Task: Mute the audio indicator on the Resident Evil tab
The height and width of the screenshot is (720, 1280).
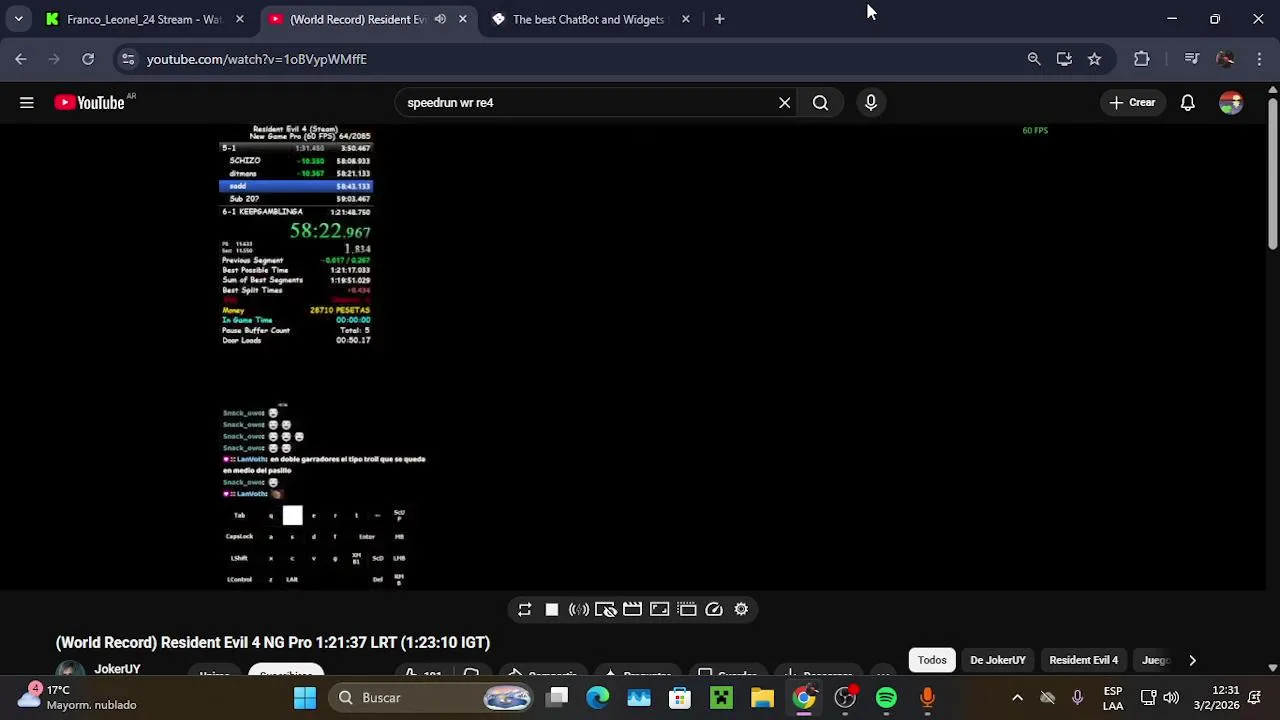Action: click(x=440, y=19)
